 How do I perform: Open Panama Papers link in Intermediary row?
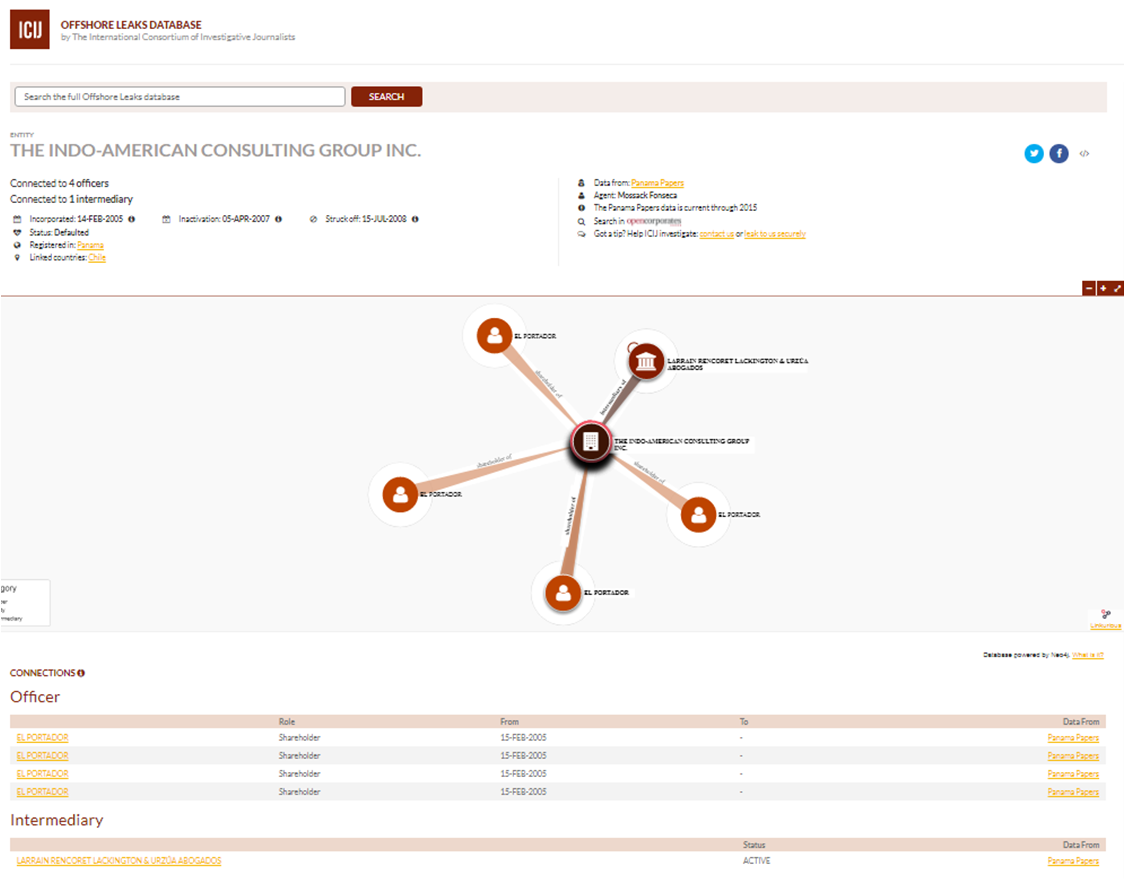point(1073,861)
